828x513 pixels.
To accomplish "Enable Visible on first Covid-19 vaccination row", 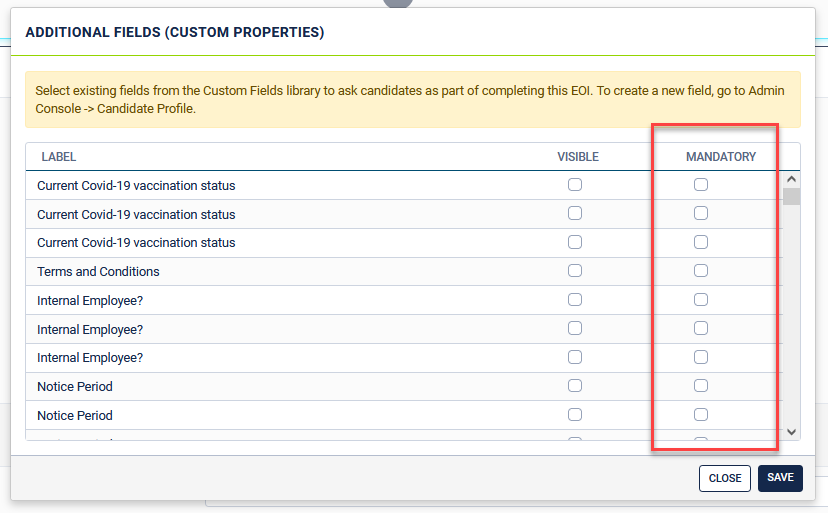I will pos(575,185).
